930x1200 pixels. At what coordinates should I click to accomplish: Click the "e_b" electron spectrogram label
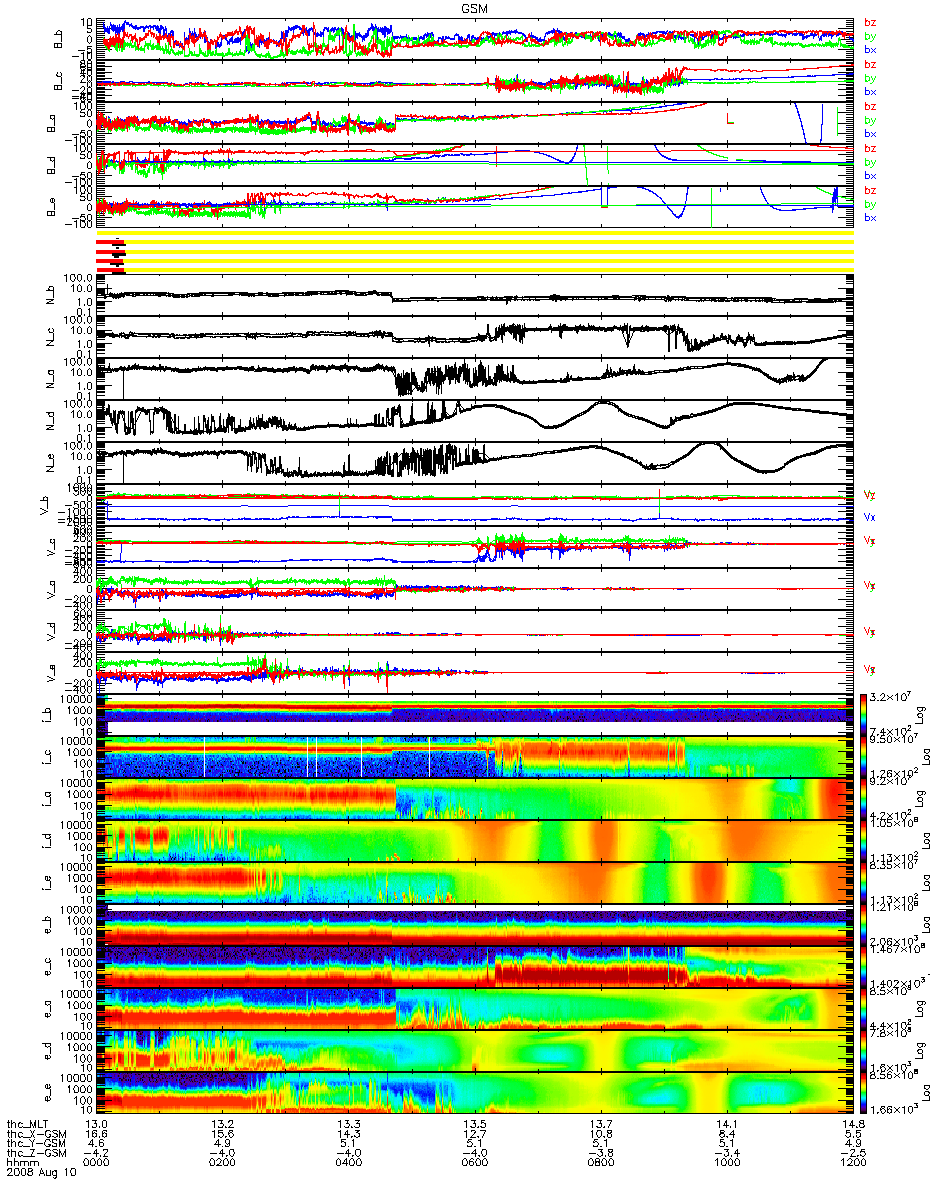[x=46, y=925]
